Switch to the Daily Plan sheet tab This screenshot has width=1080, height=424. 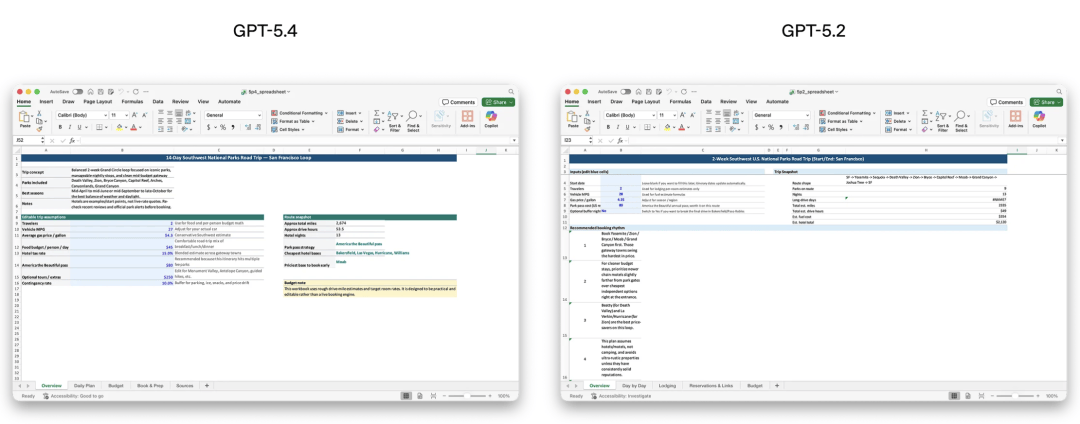(84, 385)
